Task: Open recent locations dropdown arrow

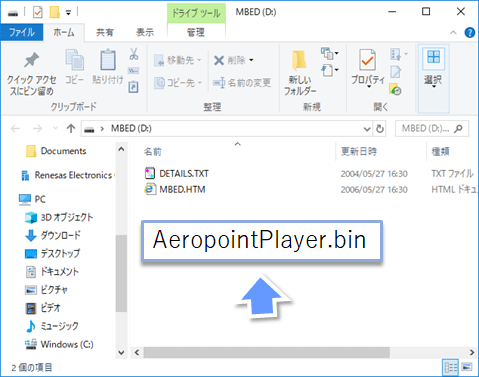Action: point(55,129)
